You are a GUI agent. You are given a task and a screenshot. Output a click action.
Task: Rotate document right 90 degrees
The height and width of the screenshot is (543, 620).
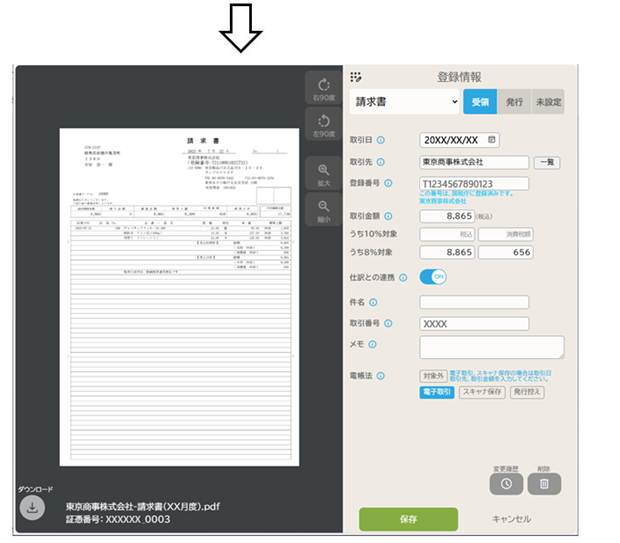click(x=323, y=88)
